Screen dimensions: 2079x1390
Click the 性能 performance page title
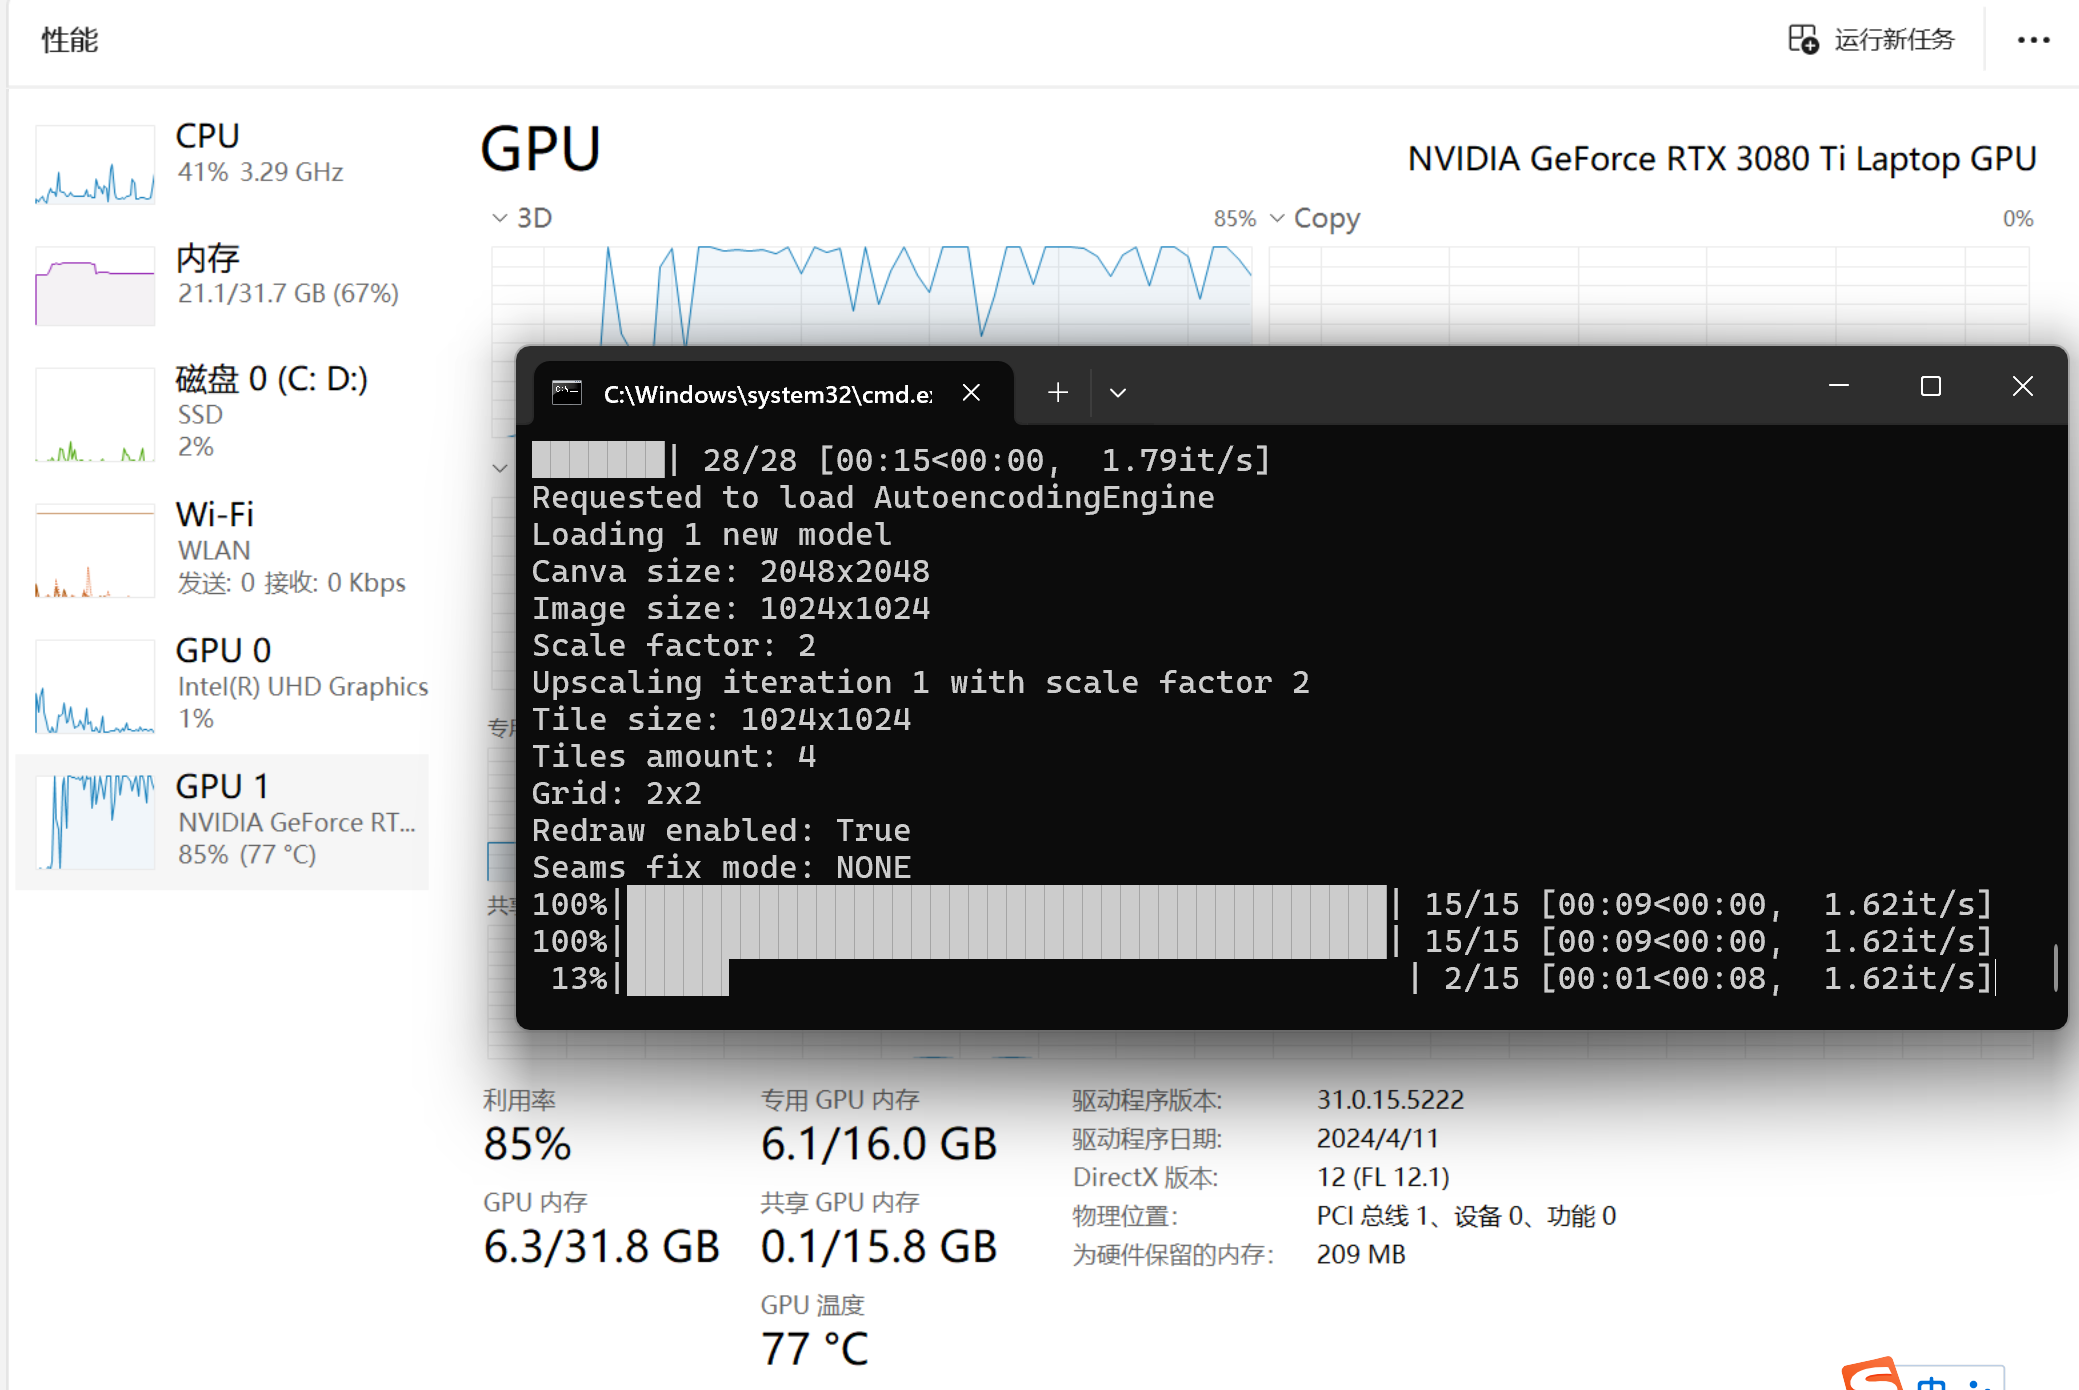[70, 40]
